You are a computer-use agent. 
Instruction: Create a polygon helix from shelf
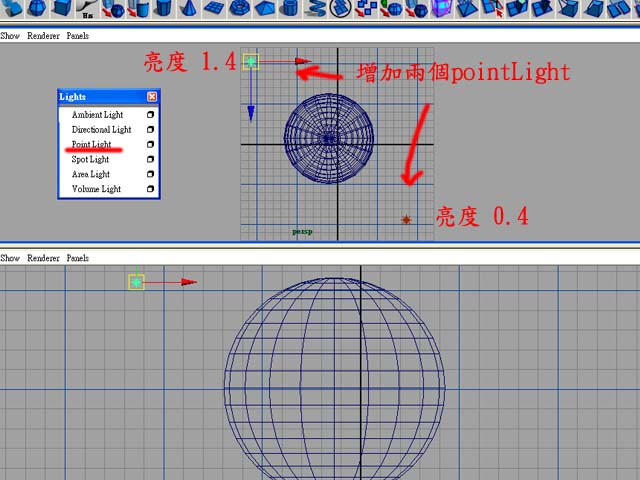tap(315, 8)
